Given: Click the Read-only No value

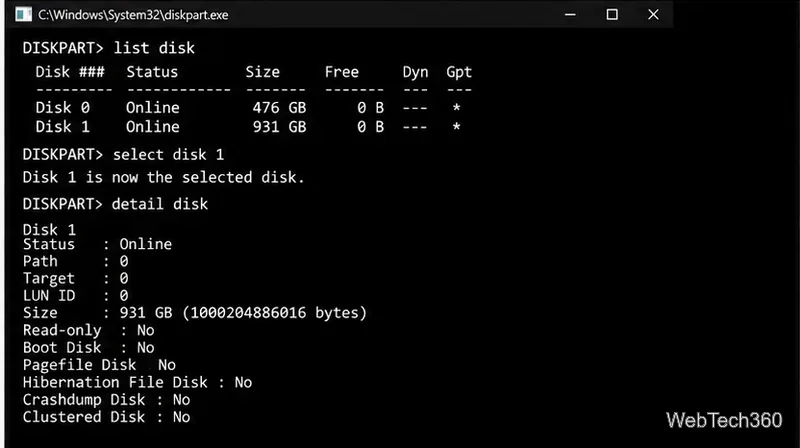Looking at the screenshot, I should coord(145,331).
